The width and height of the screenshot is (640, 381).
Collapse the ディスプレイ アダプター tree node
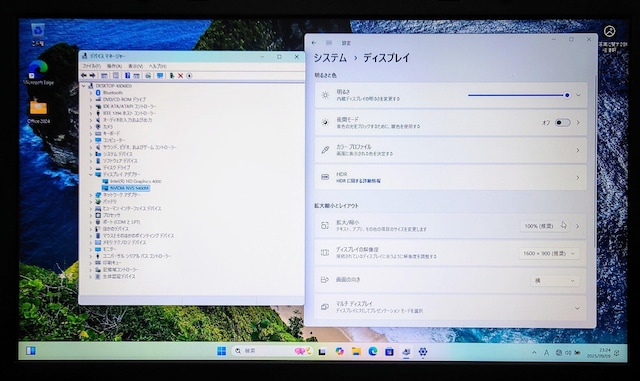(91, 174)
